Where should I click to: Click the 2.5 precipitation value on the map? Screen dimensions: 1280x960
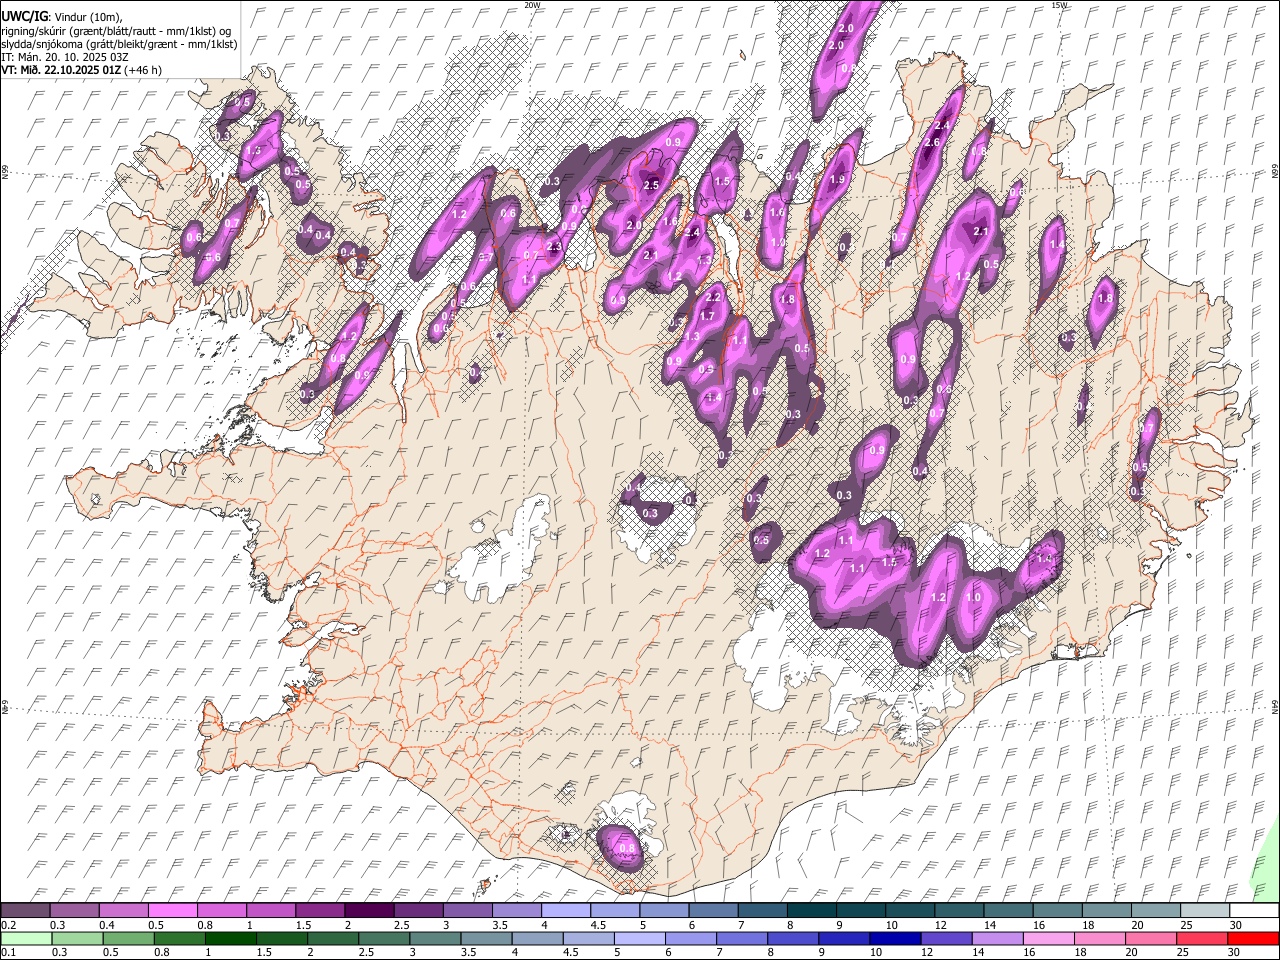[x=651, y=185]
